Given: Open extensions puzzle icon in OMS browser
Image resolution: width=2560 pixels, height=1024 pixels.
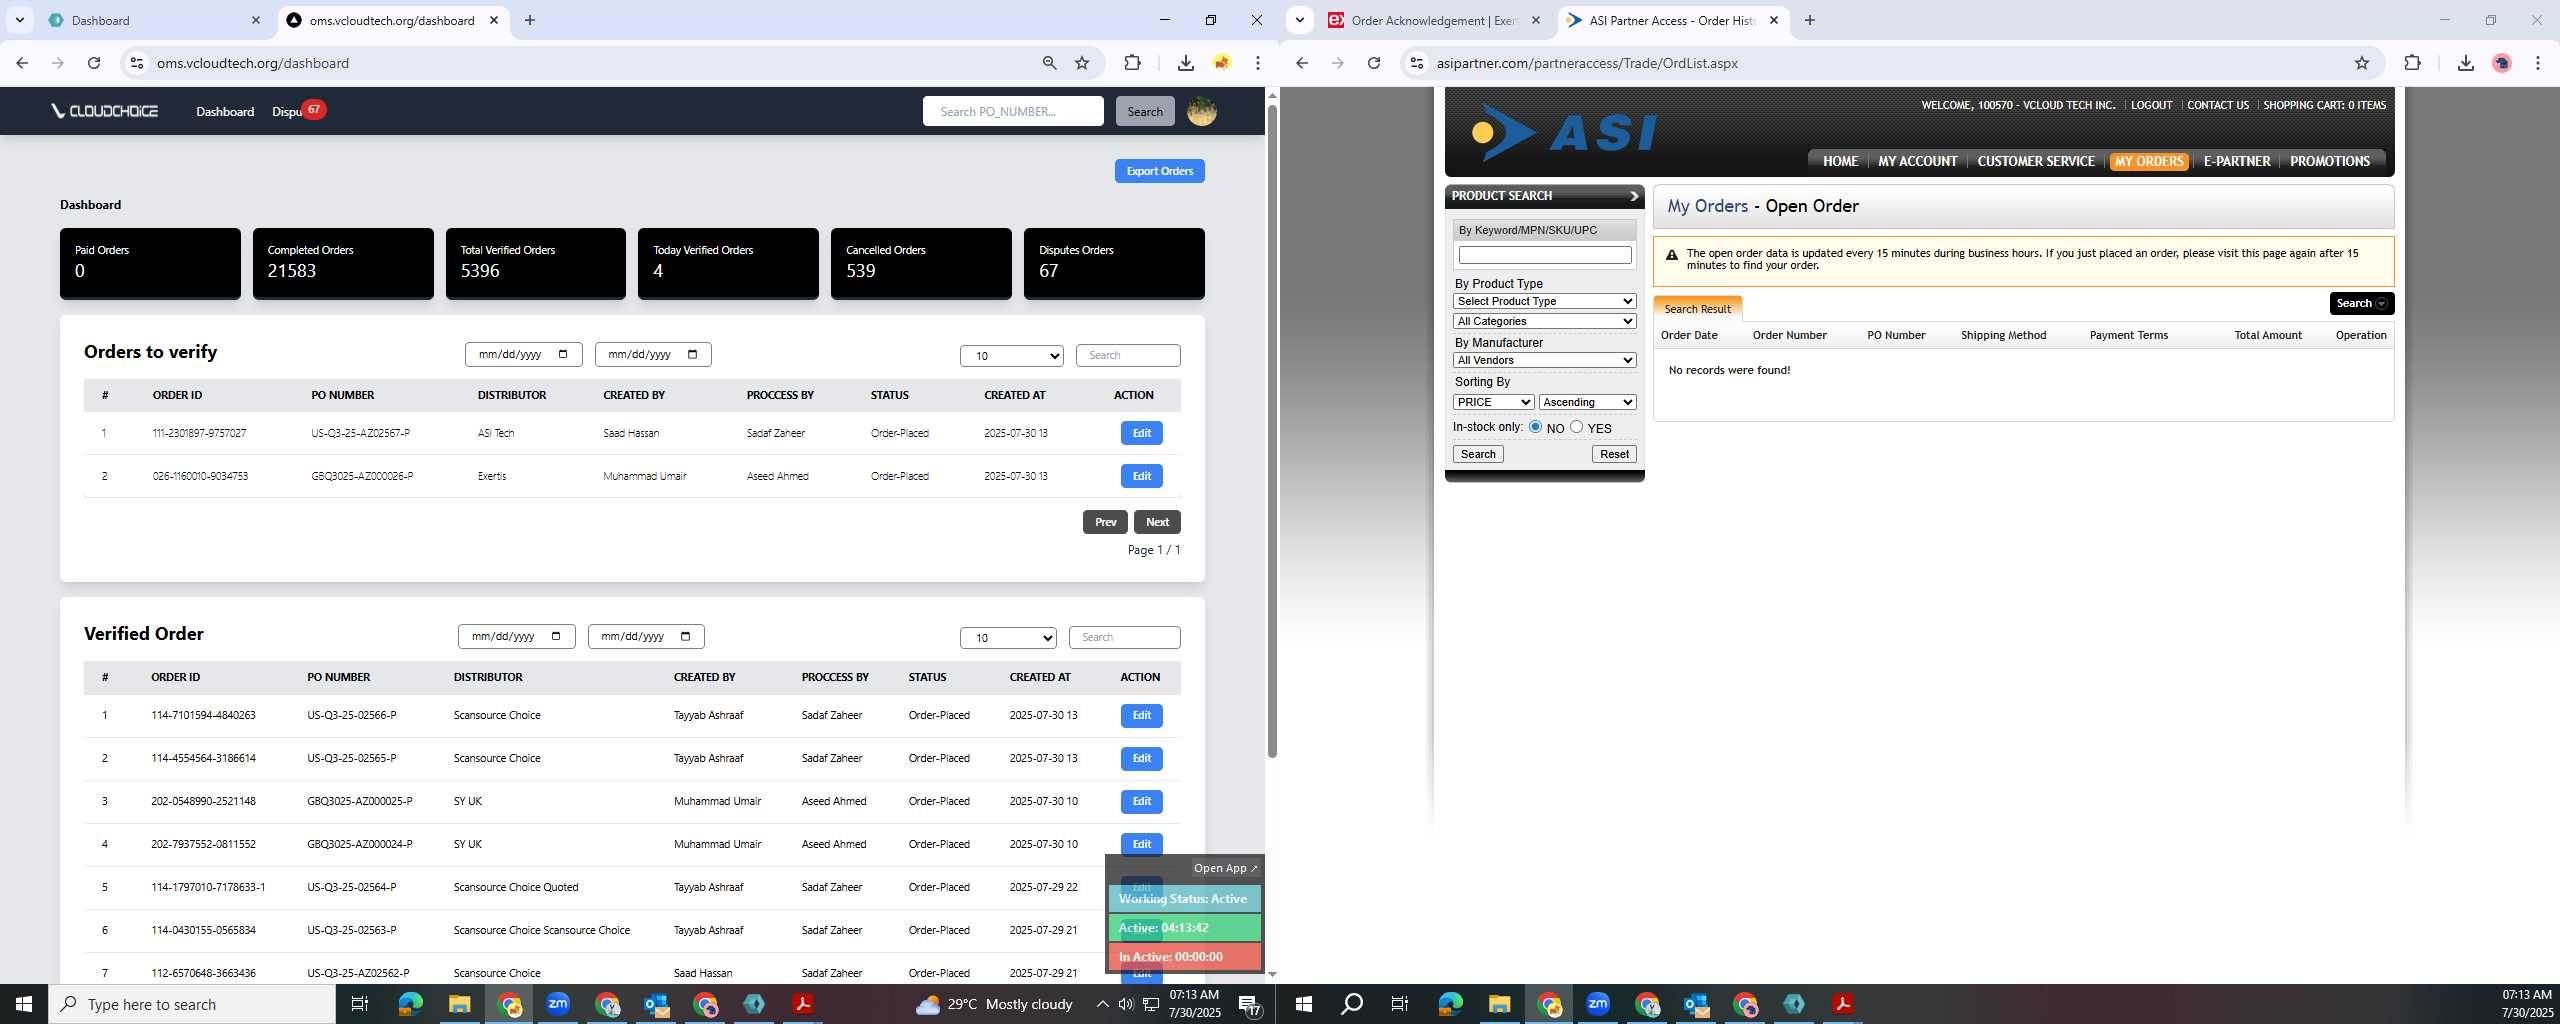Looking at the screenshot, I should pos(1132,63).
